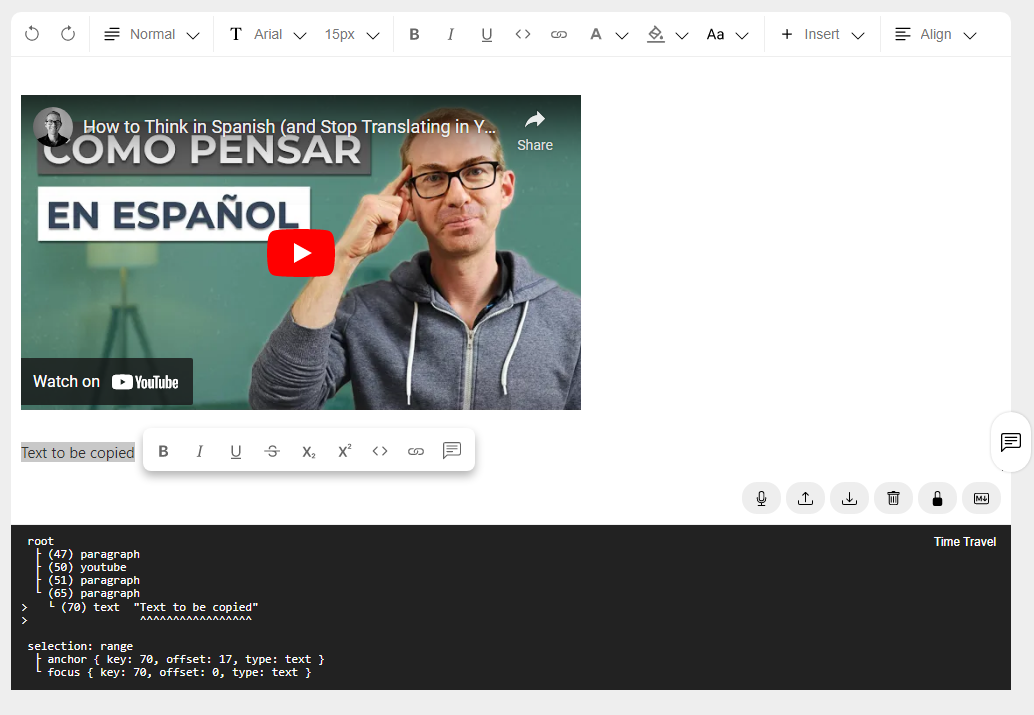Click the Undo icon in the toolbar
Screen dimensions: 1034x715
(31, 33)
